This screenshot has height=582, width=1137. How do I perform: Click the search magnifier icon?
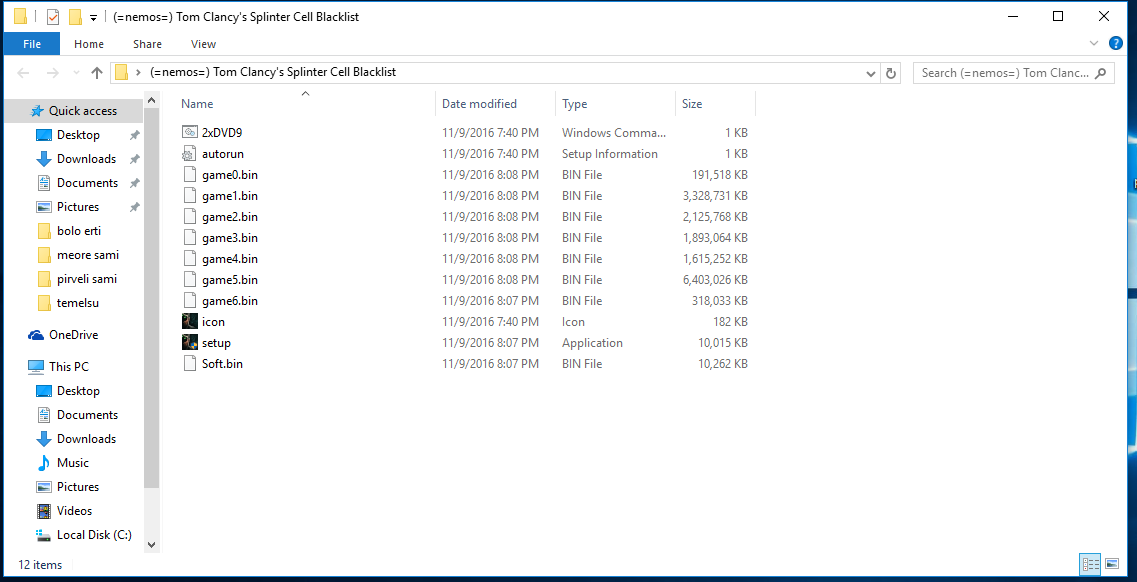pos(1101,72)
